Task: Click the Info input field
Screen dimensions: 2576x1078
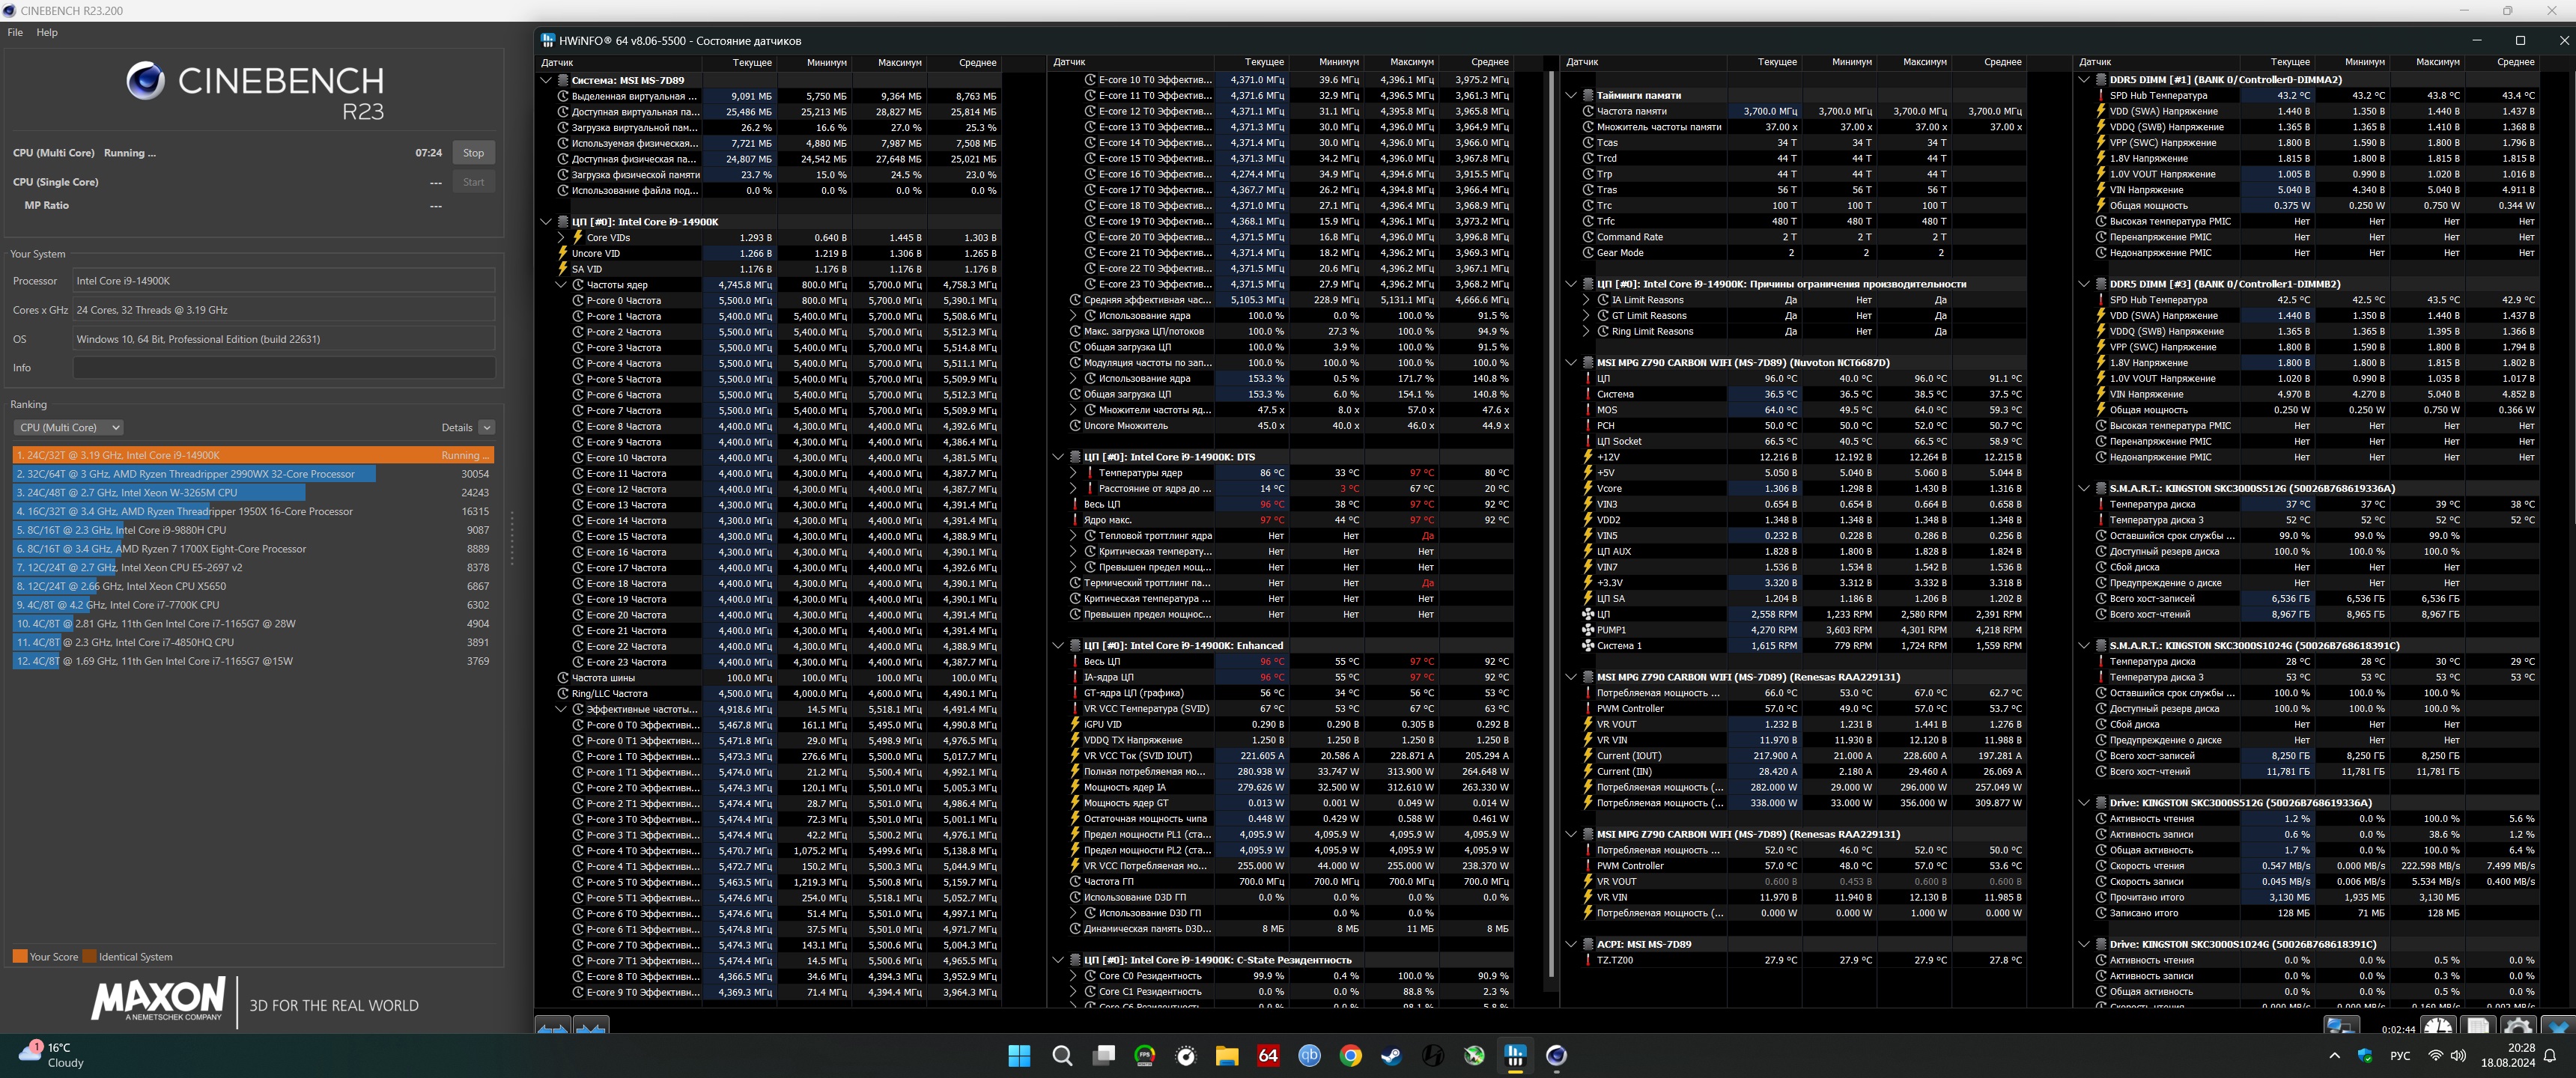Action: click(x=284, y=368)
